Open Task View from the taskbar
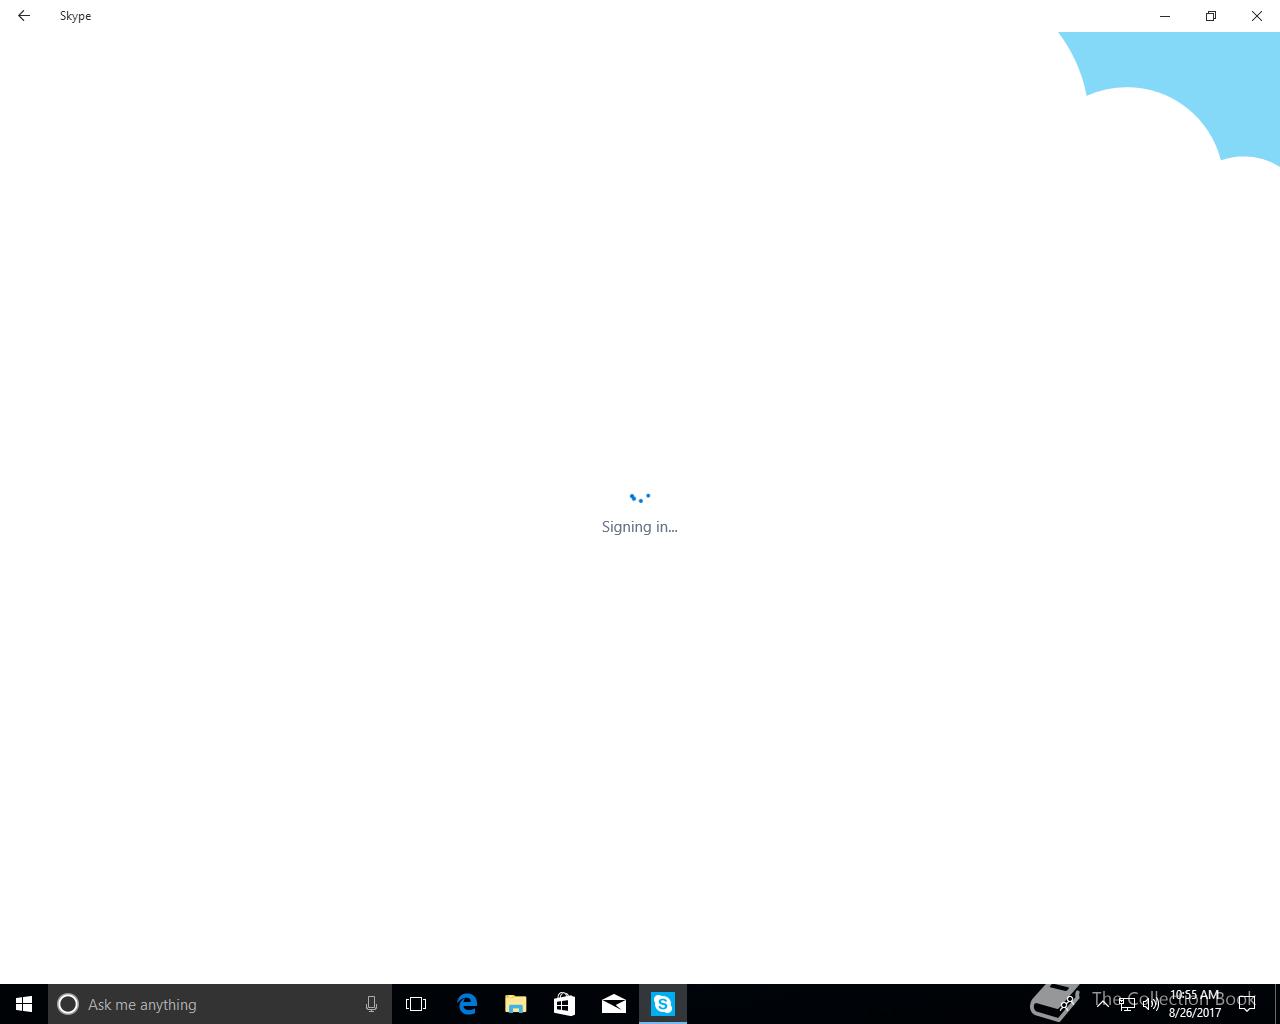Screen dimensions: 1280x1024 (416, 1004)
